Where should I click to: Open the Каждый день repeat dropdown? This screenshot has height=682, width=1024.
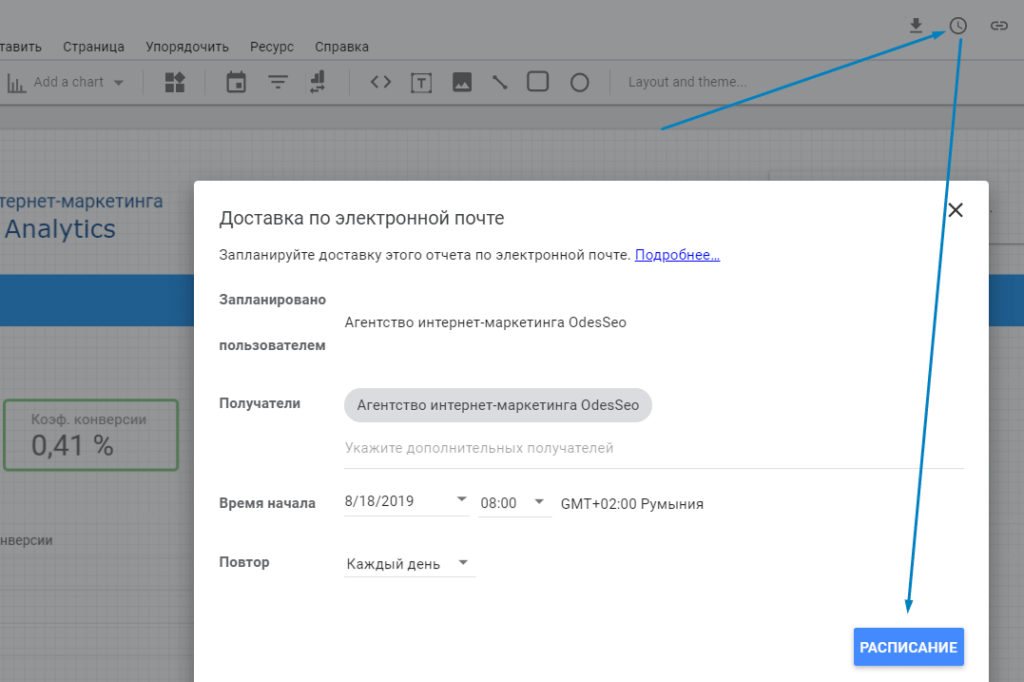pyautogui.click(x=409, y=564)
